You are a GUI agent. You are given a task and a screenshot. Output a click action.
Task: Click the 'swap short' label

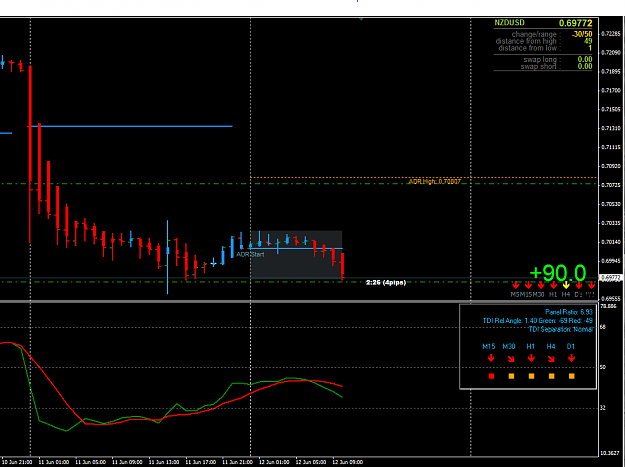(x=540, y=67)
